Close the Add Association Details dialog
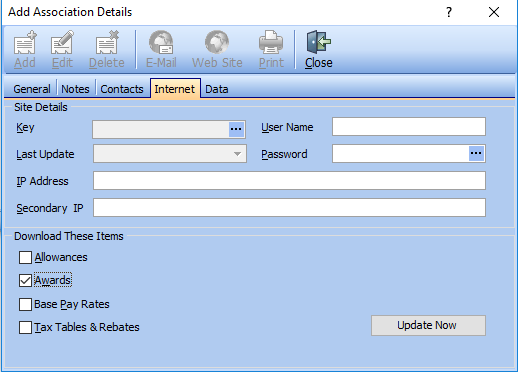Image resolution: width=518 pixels, height=372 pixels. [494, 12]
